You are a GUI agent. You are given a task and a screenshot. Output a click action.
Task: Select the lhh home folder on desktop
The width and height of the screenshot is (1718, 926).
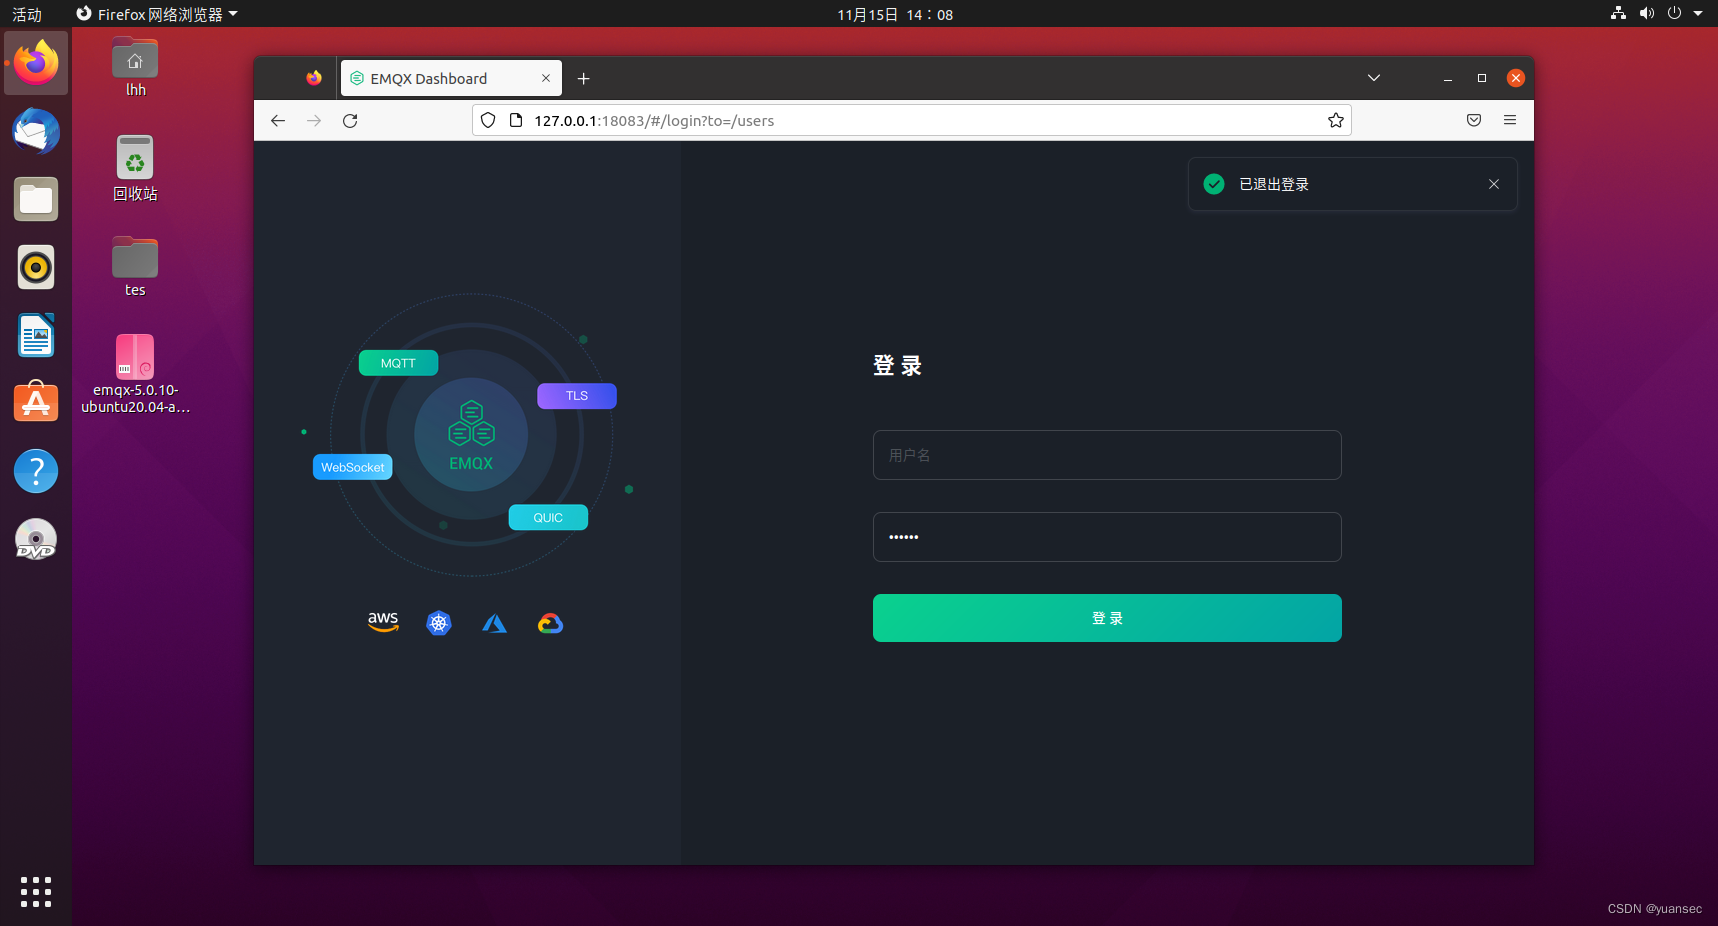135,67
